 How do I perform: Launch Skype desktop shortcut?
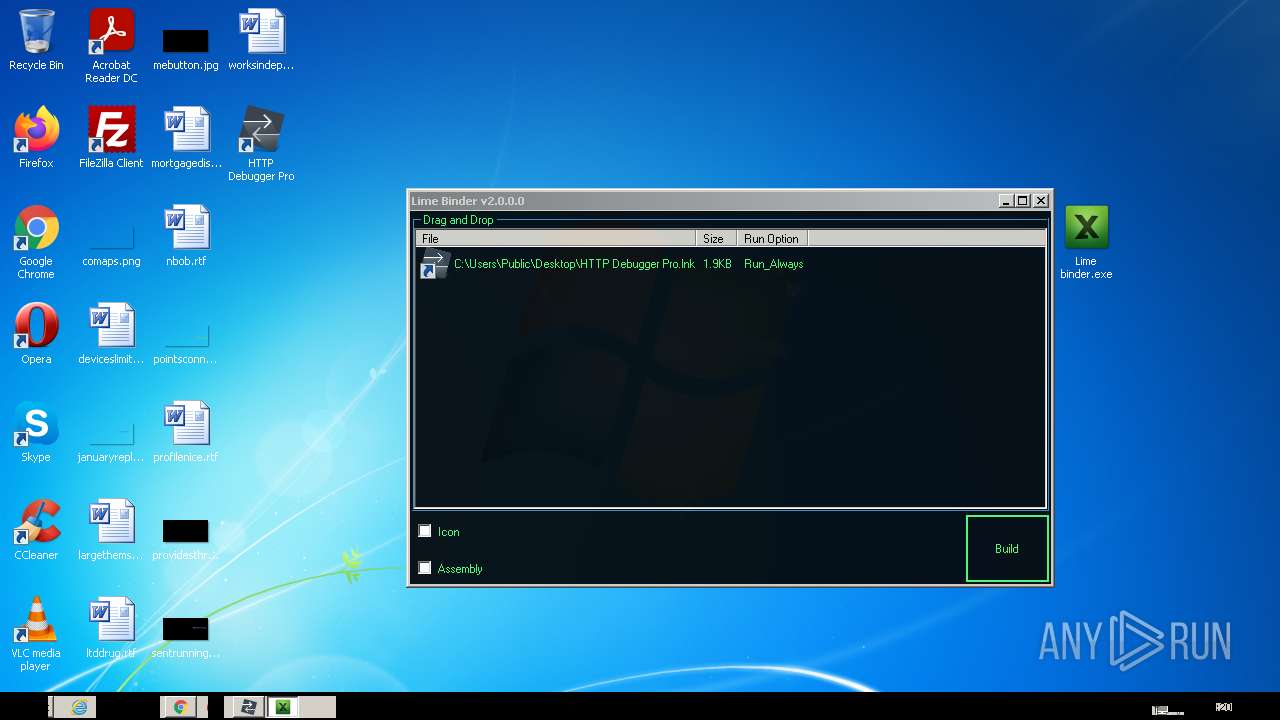pos(36,432)
